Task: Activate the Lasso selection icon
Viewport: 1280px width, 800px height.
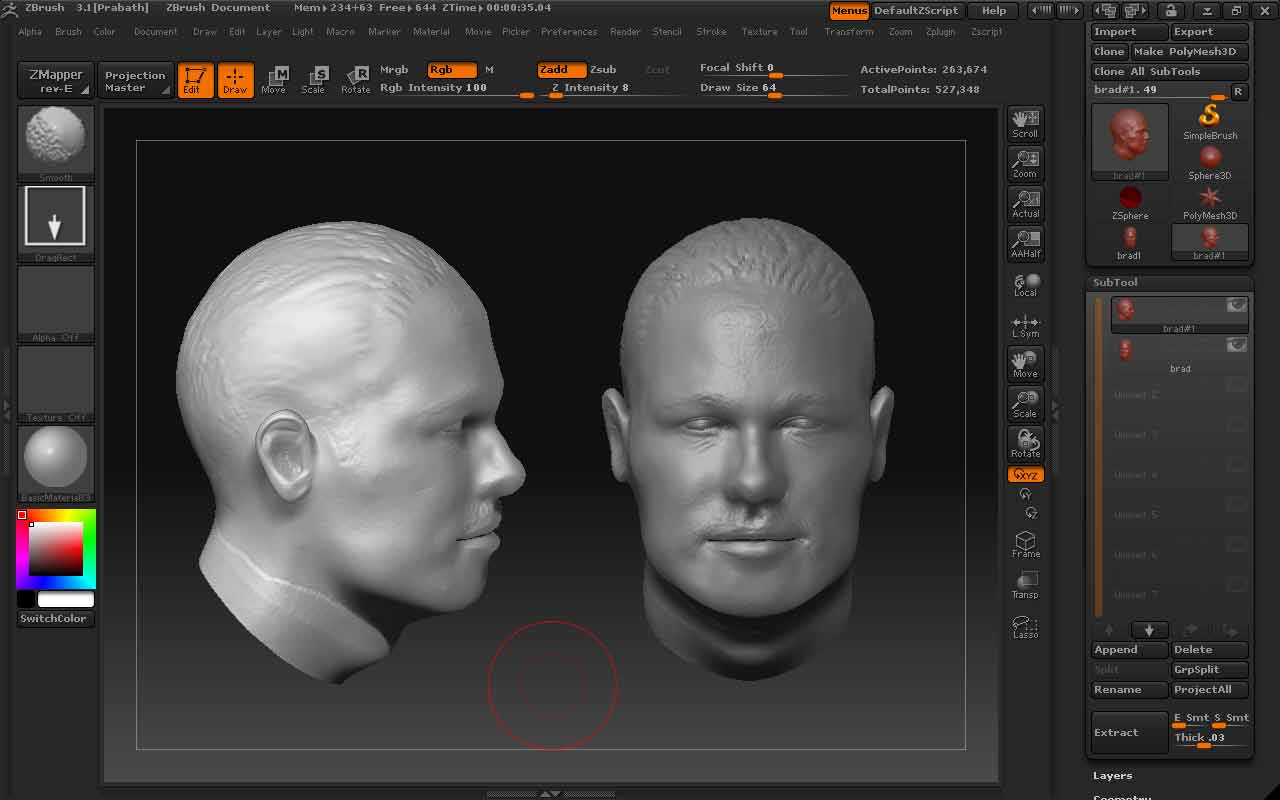Action: (1025, 627)
